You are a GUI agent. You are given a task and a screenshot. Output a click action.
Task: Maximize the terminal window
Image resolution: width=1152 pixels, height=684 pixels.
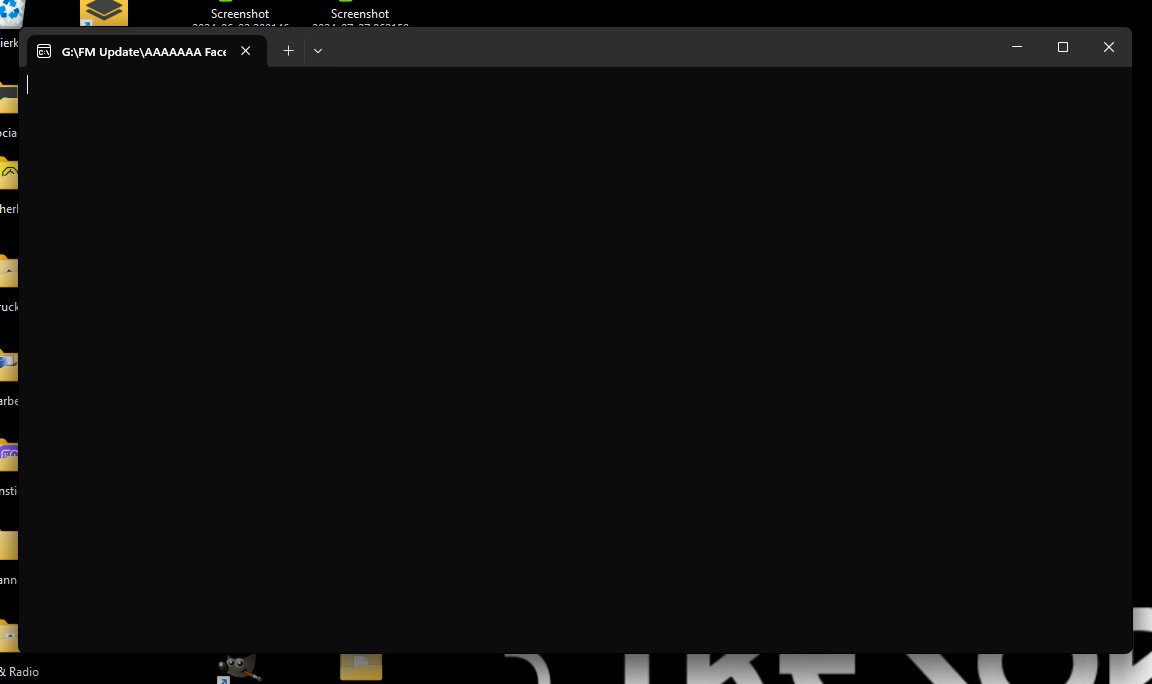[1063, 47]
